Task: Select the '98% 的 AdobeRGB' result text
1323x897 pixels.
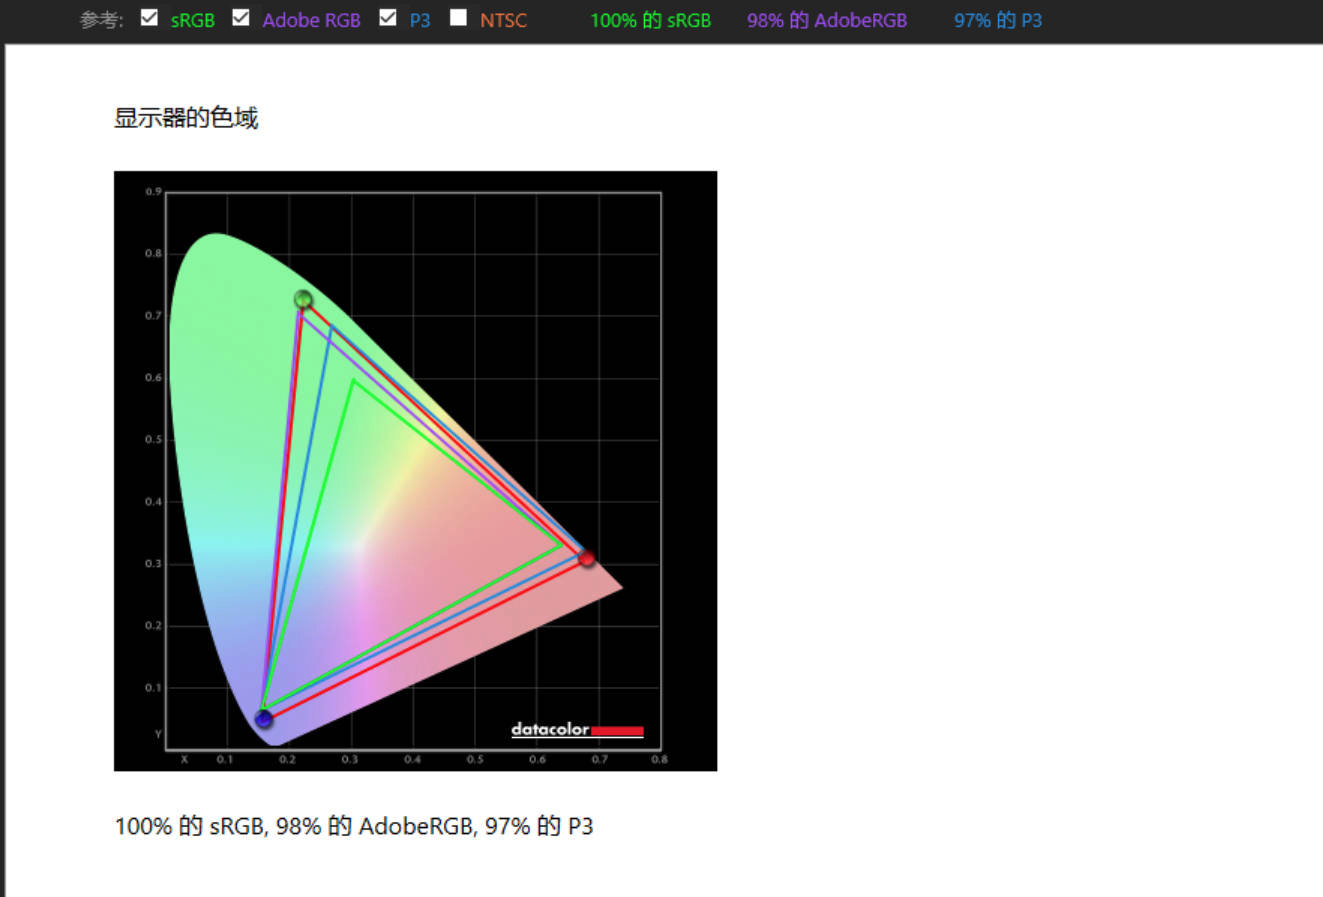Action: 827,20
